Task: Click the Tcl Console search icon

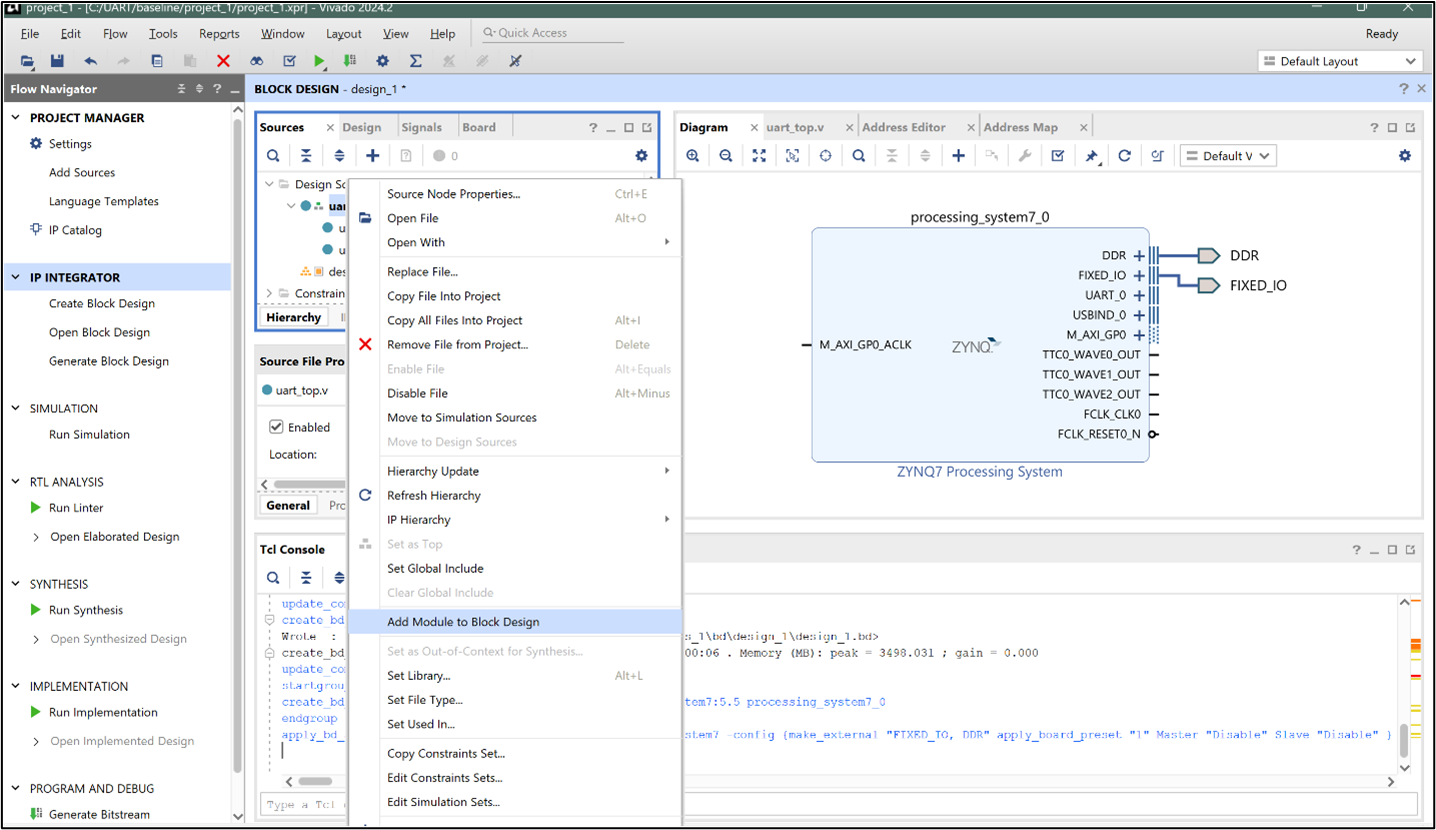Action: coord(273,578)
